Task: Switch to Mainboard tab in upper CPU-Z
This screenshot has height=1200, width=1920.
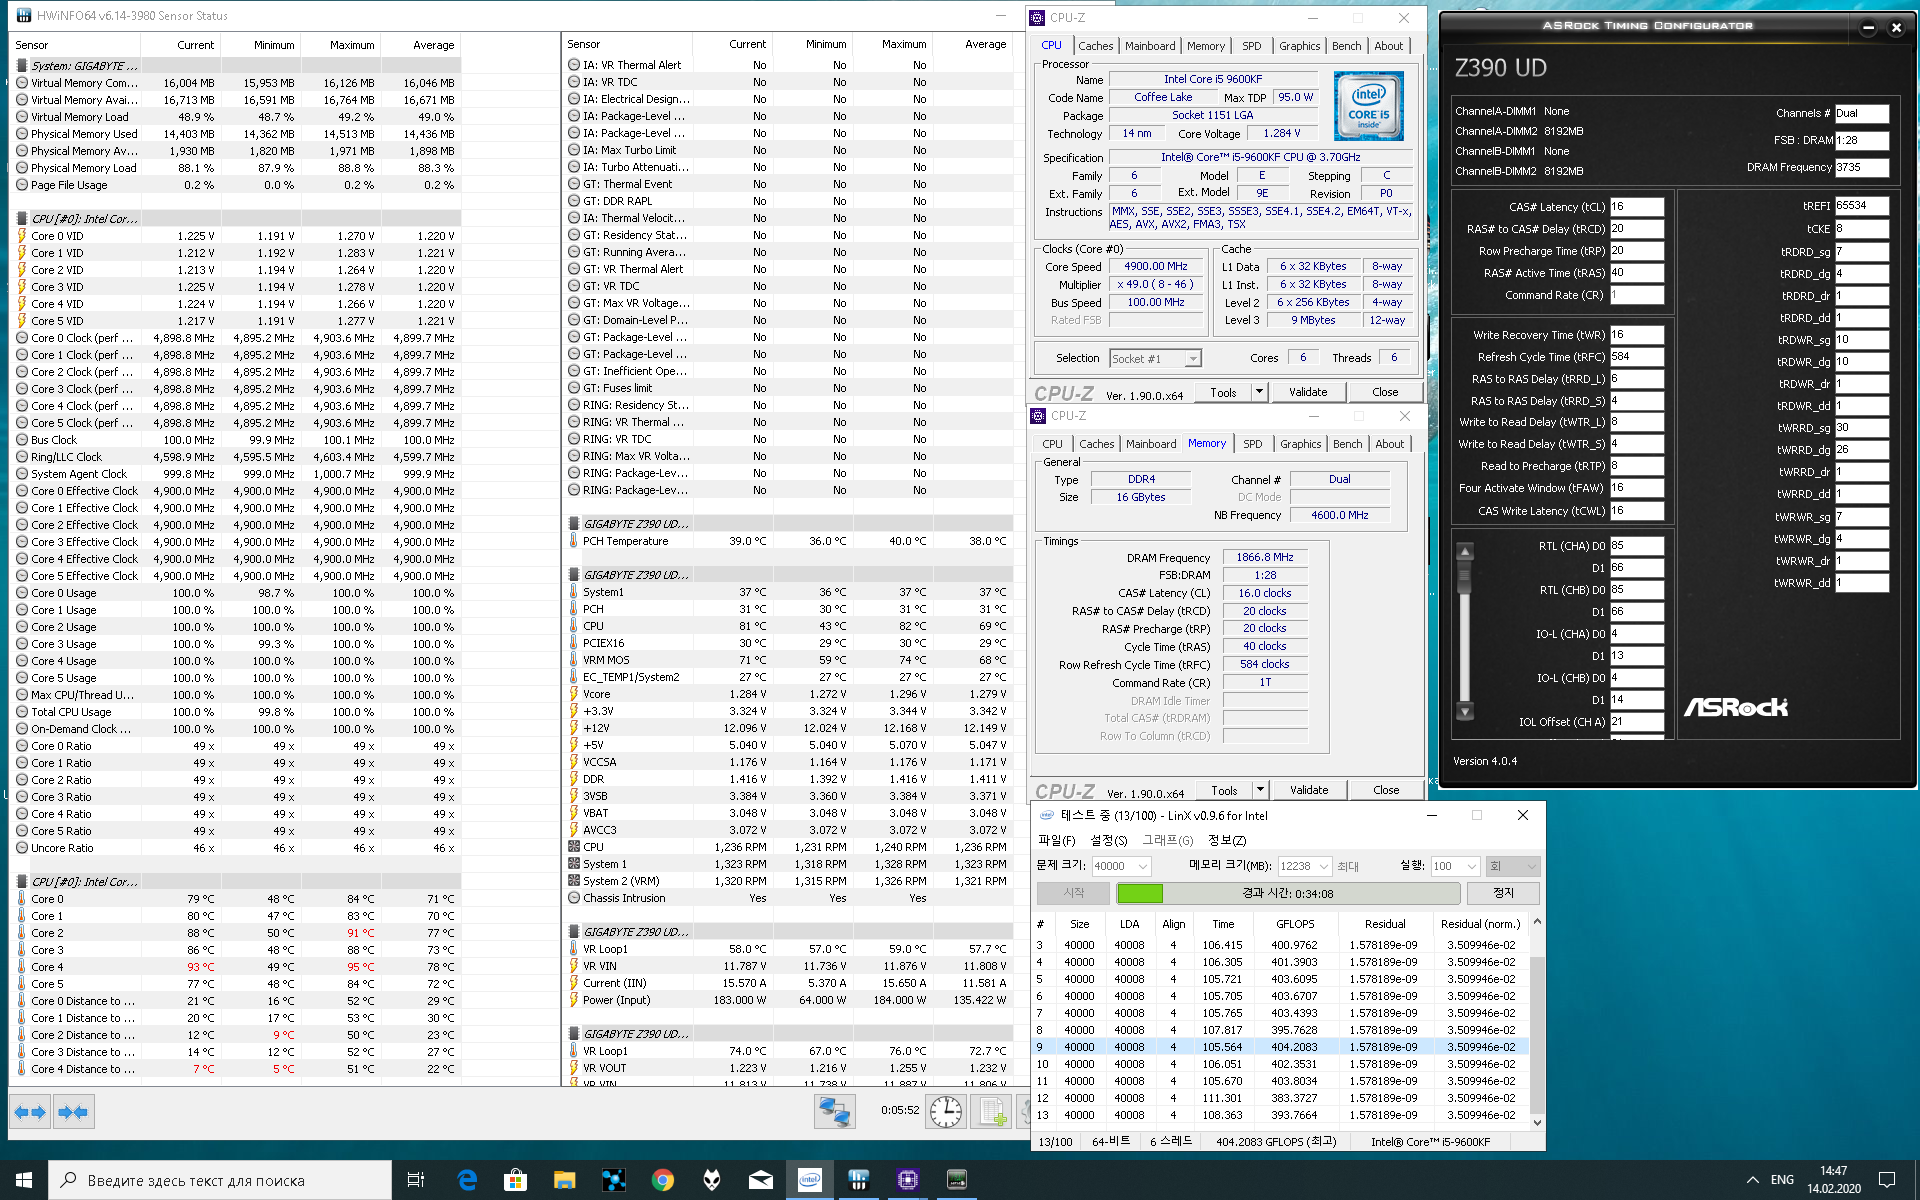Action: [1150, 46]
